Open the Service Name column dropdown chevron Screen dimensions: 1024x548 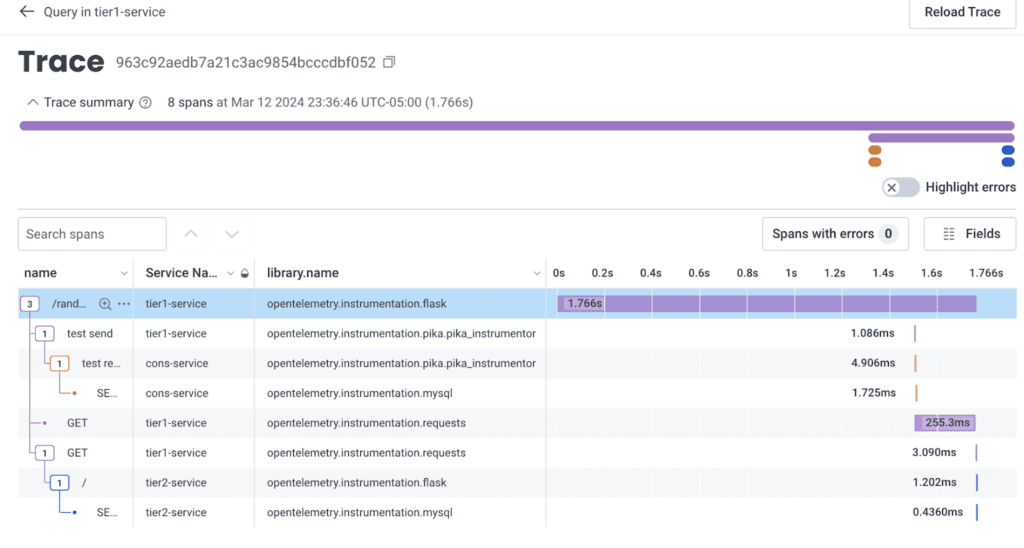coord(230,273)
